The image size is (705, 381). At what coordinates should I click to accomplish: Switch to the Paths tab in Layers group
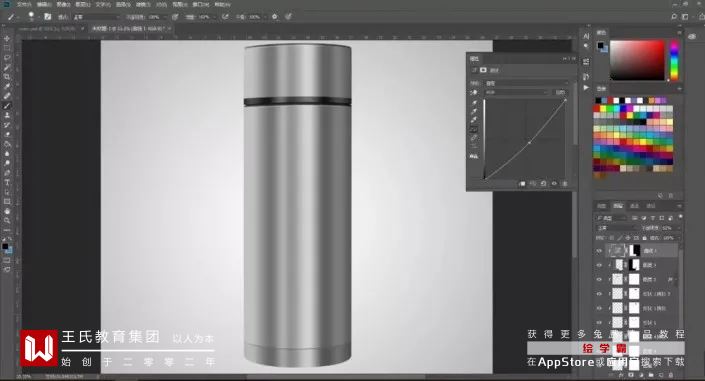point(651,206)
